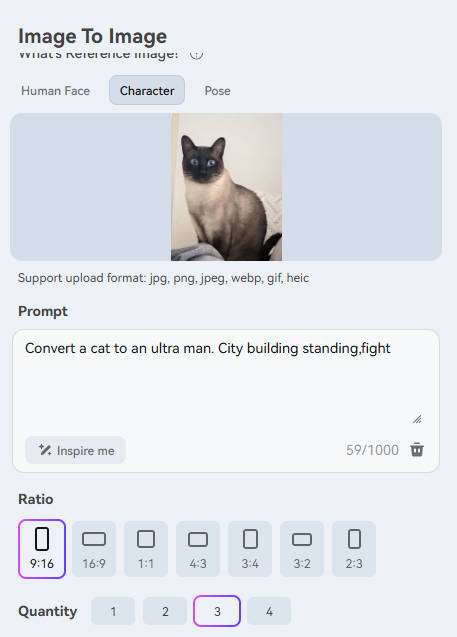Click inside the Prompt text field
Image resolution: width=457 pixels, height=637 pixels.
(x=226, y=382)
